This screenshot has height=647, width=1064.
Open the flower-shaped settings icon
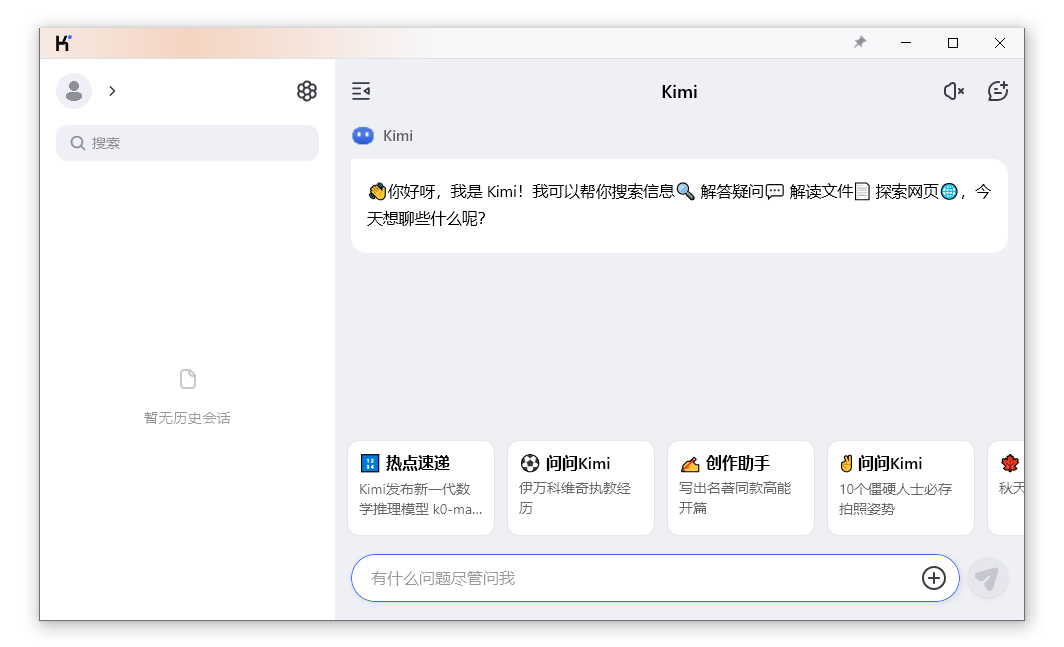tap(307, 91)
